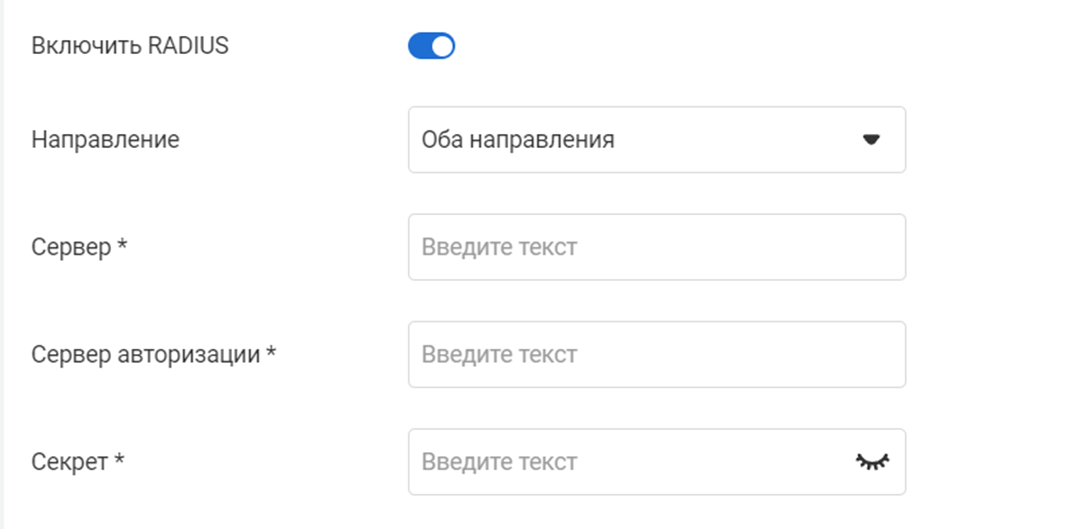Image resolution: width=1068 pixels, height=529 pixels.
Task: Click the asterisk beside the Секрет label
Action: 119,461
